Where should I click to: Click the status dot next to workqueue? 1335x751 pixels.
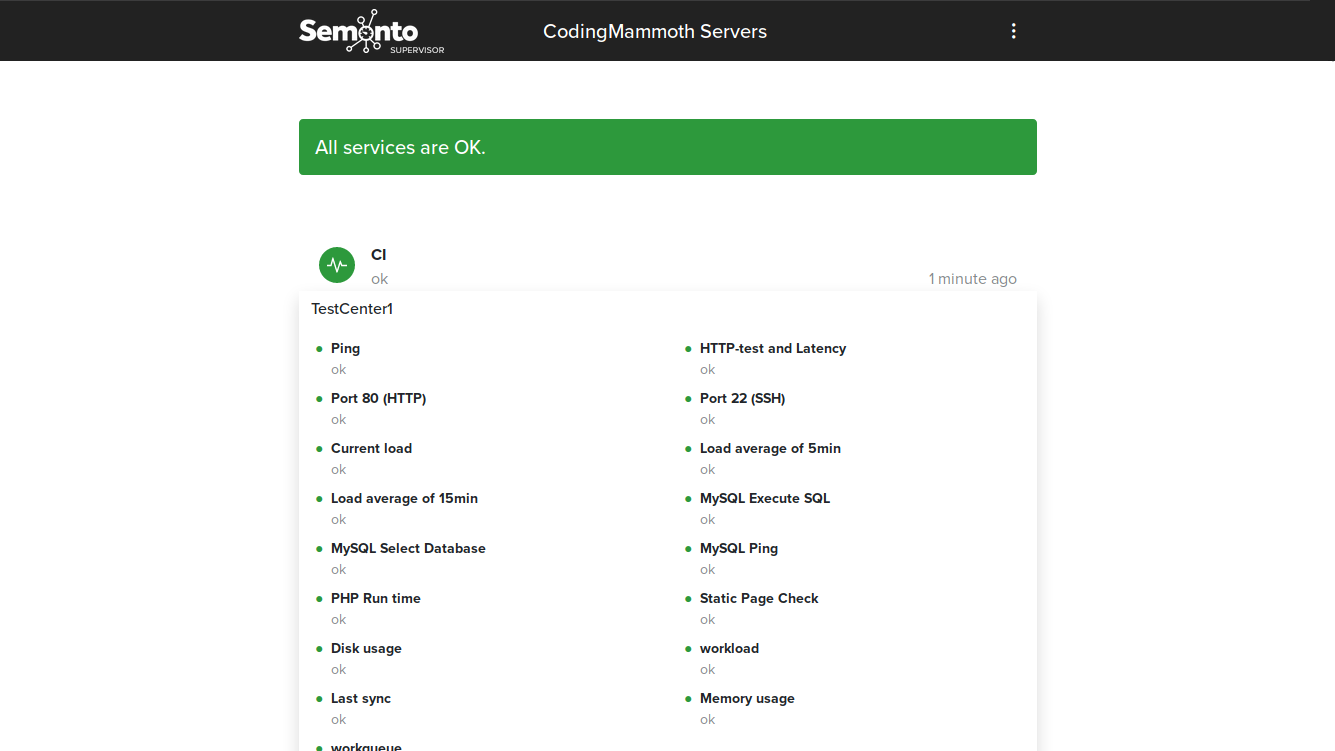320,746
